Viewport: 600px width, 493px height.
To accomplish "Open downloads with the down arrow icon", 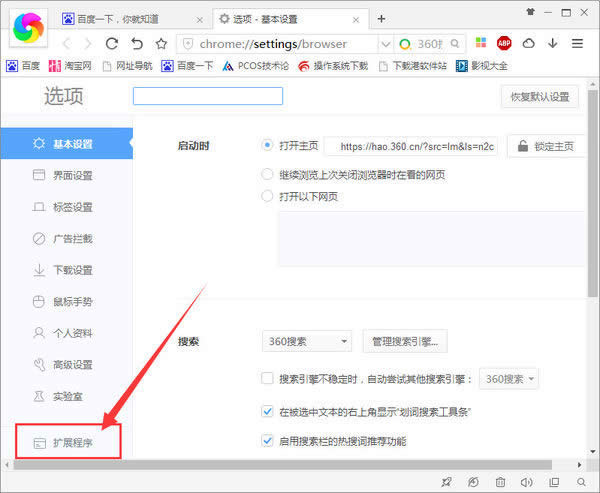I will pos(553,43).
